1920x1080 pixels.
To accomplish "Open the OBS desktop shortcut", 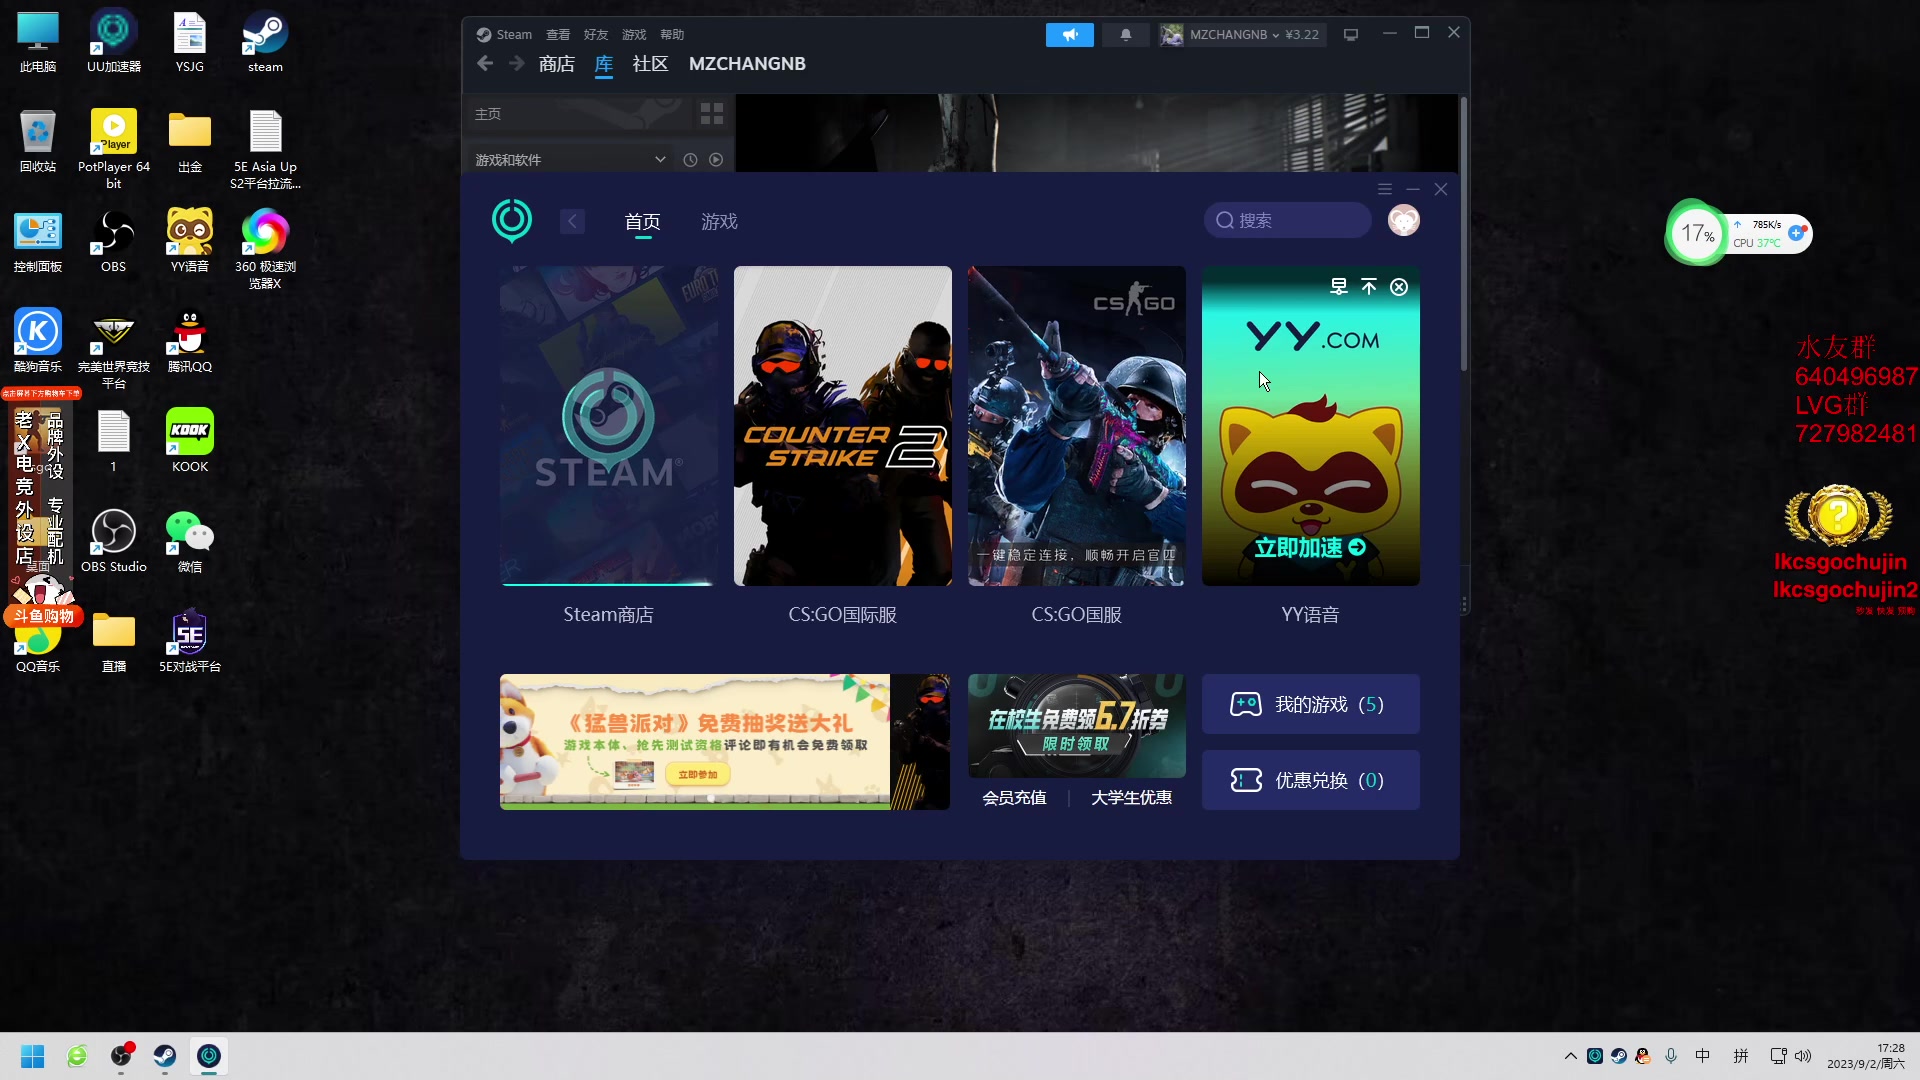I will [x=114, y=241].
